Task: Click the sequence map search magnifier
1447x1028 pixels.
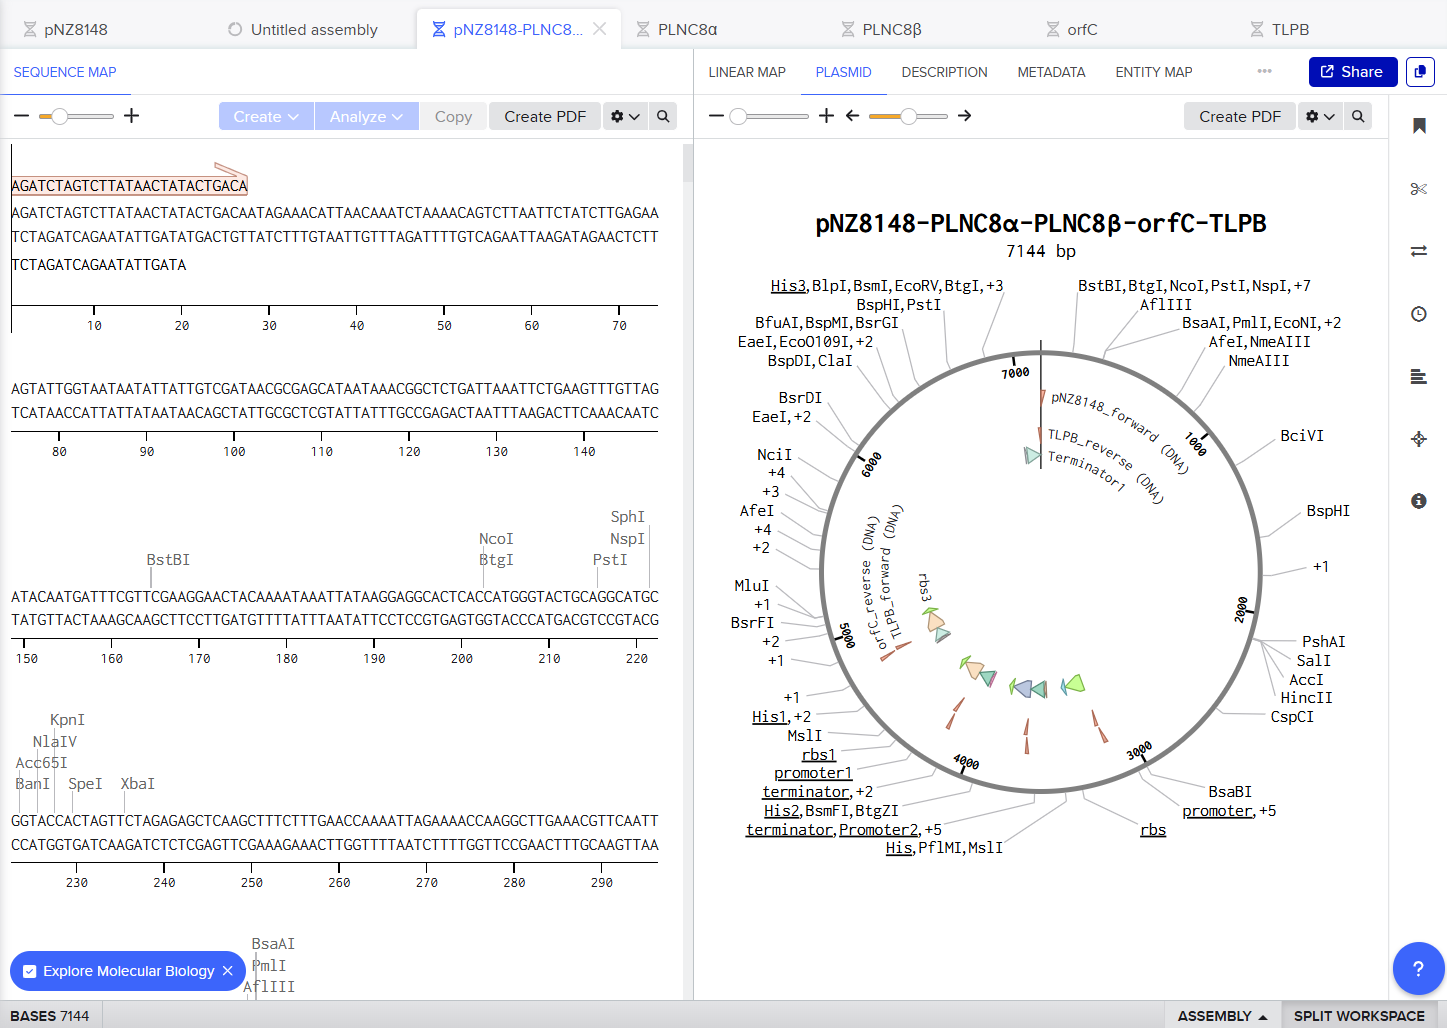Action: [x=663, y=116]
